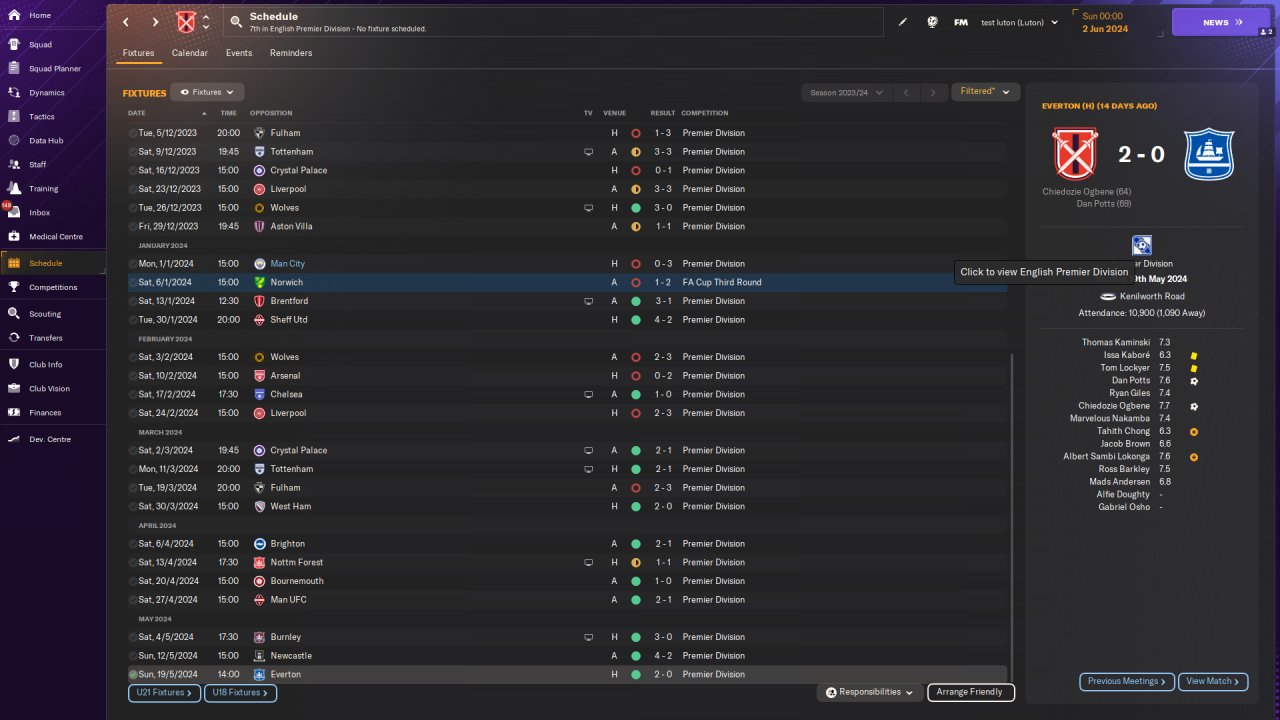
Task: Click Arsenal opposition name
Action: click(286, 376)
